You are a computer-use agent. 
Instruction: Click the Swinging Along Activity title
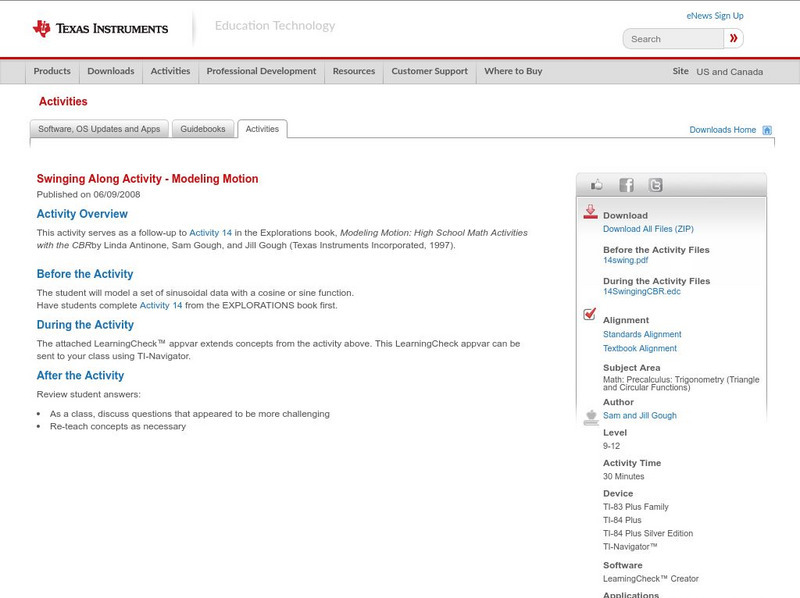147,179
